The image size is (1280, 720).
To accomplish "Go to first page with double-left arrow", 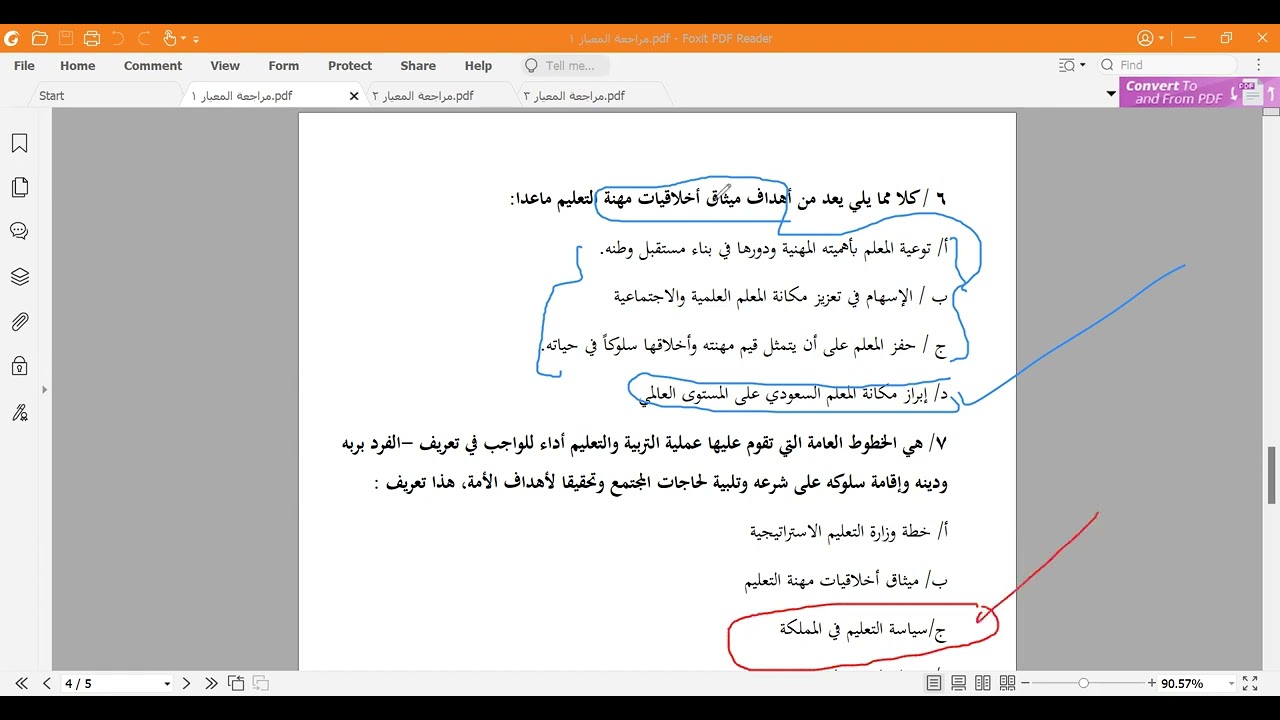I will click(x=21, y=684).
